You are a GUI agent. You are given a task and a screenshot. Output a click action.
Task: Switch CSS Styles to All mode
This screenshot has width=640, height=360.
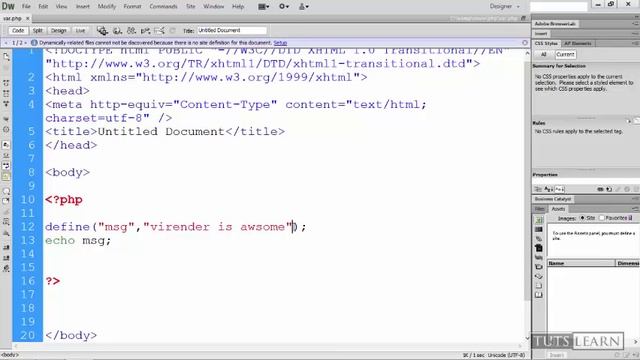pos(544,54)
